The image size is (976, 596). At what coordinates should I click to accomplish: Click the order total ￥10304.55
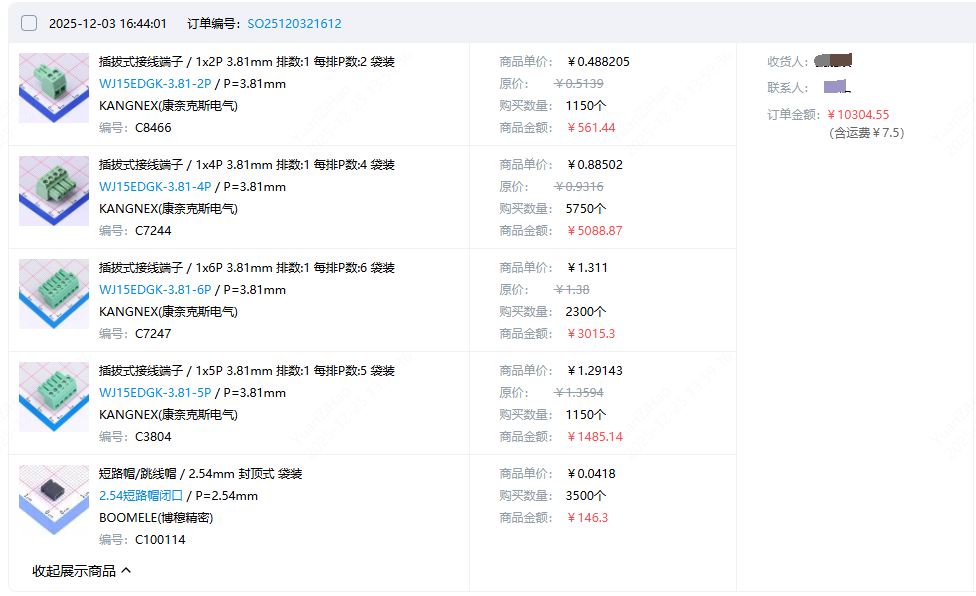[858, 115]
